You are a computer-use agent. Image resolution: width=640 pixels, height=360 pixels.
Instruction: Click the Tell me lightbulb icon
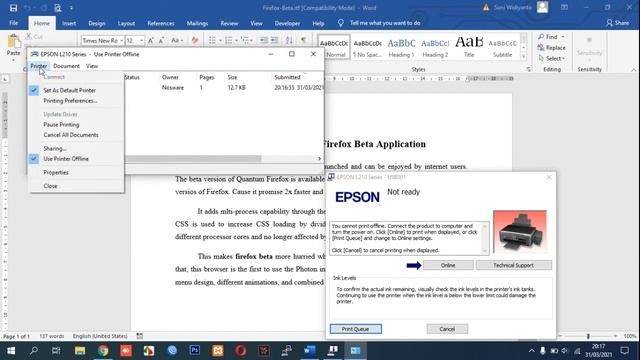340,23
